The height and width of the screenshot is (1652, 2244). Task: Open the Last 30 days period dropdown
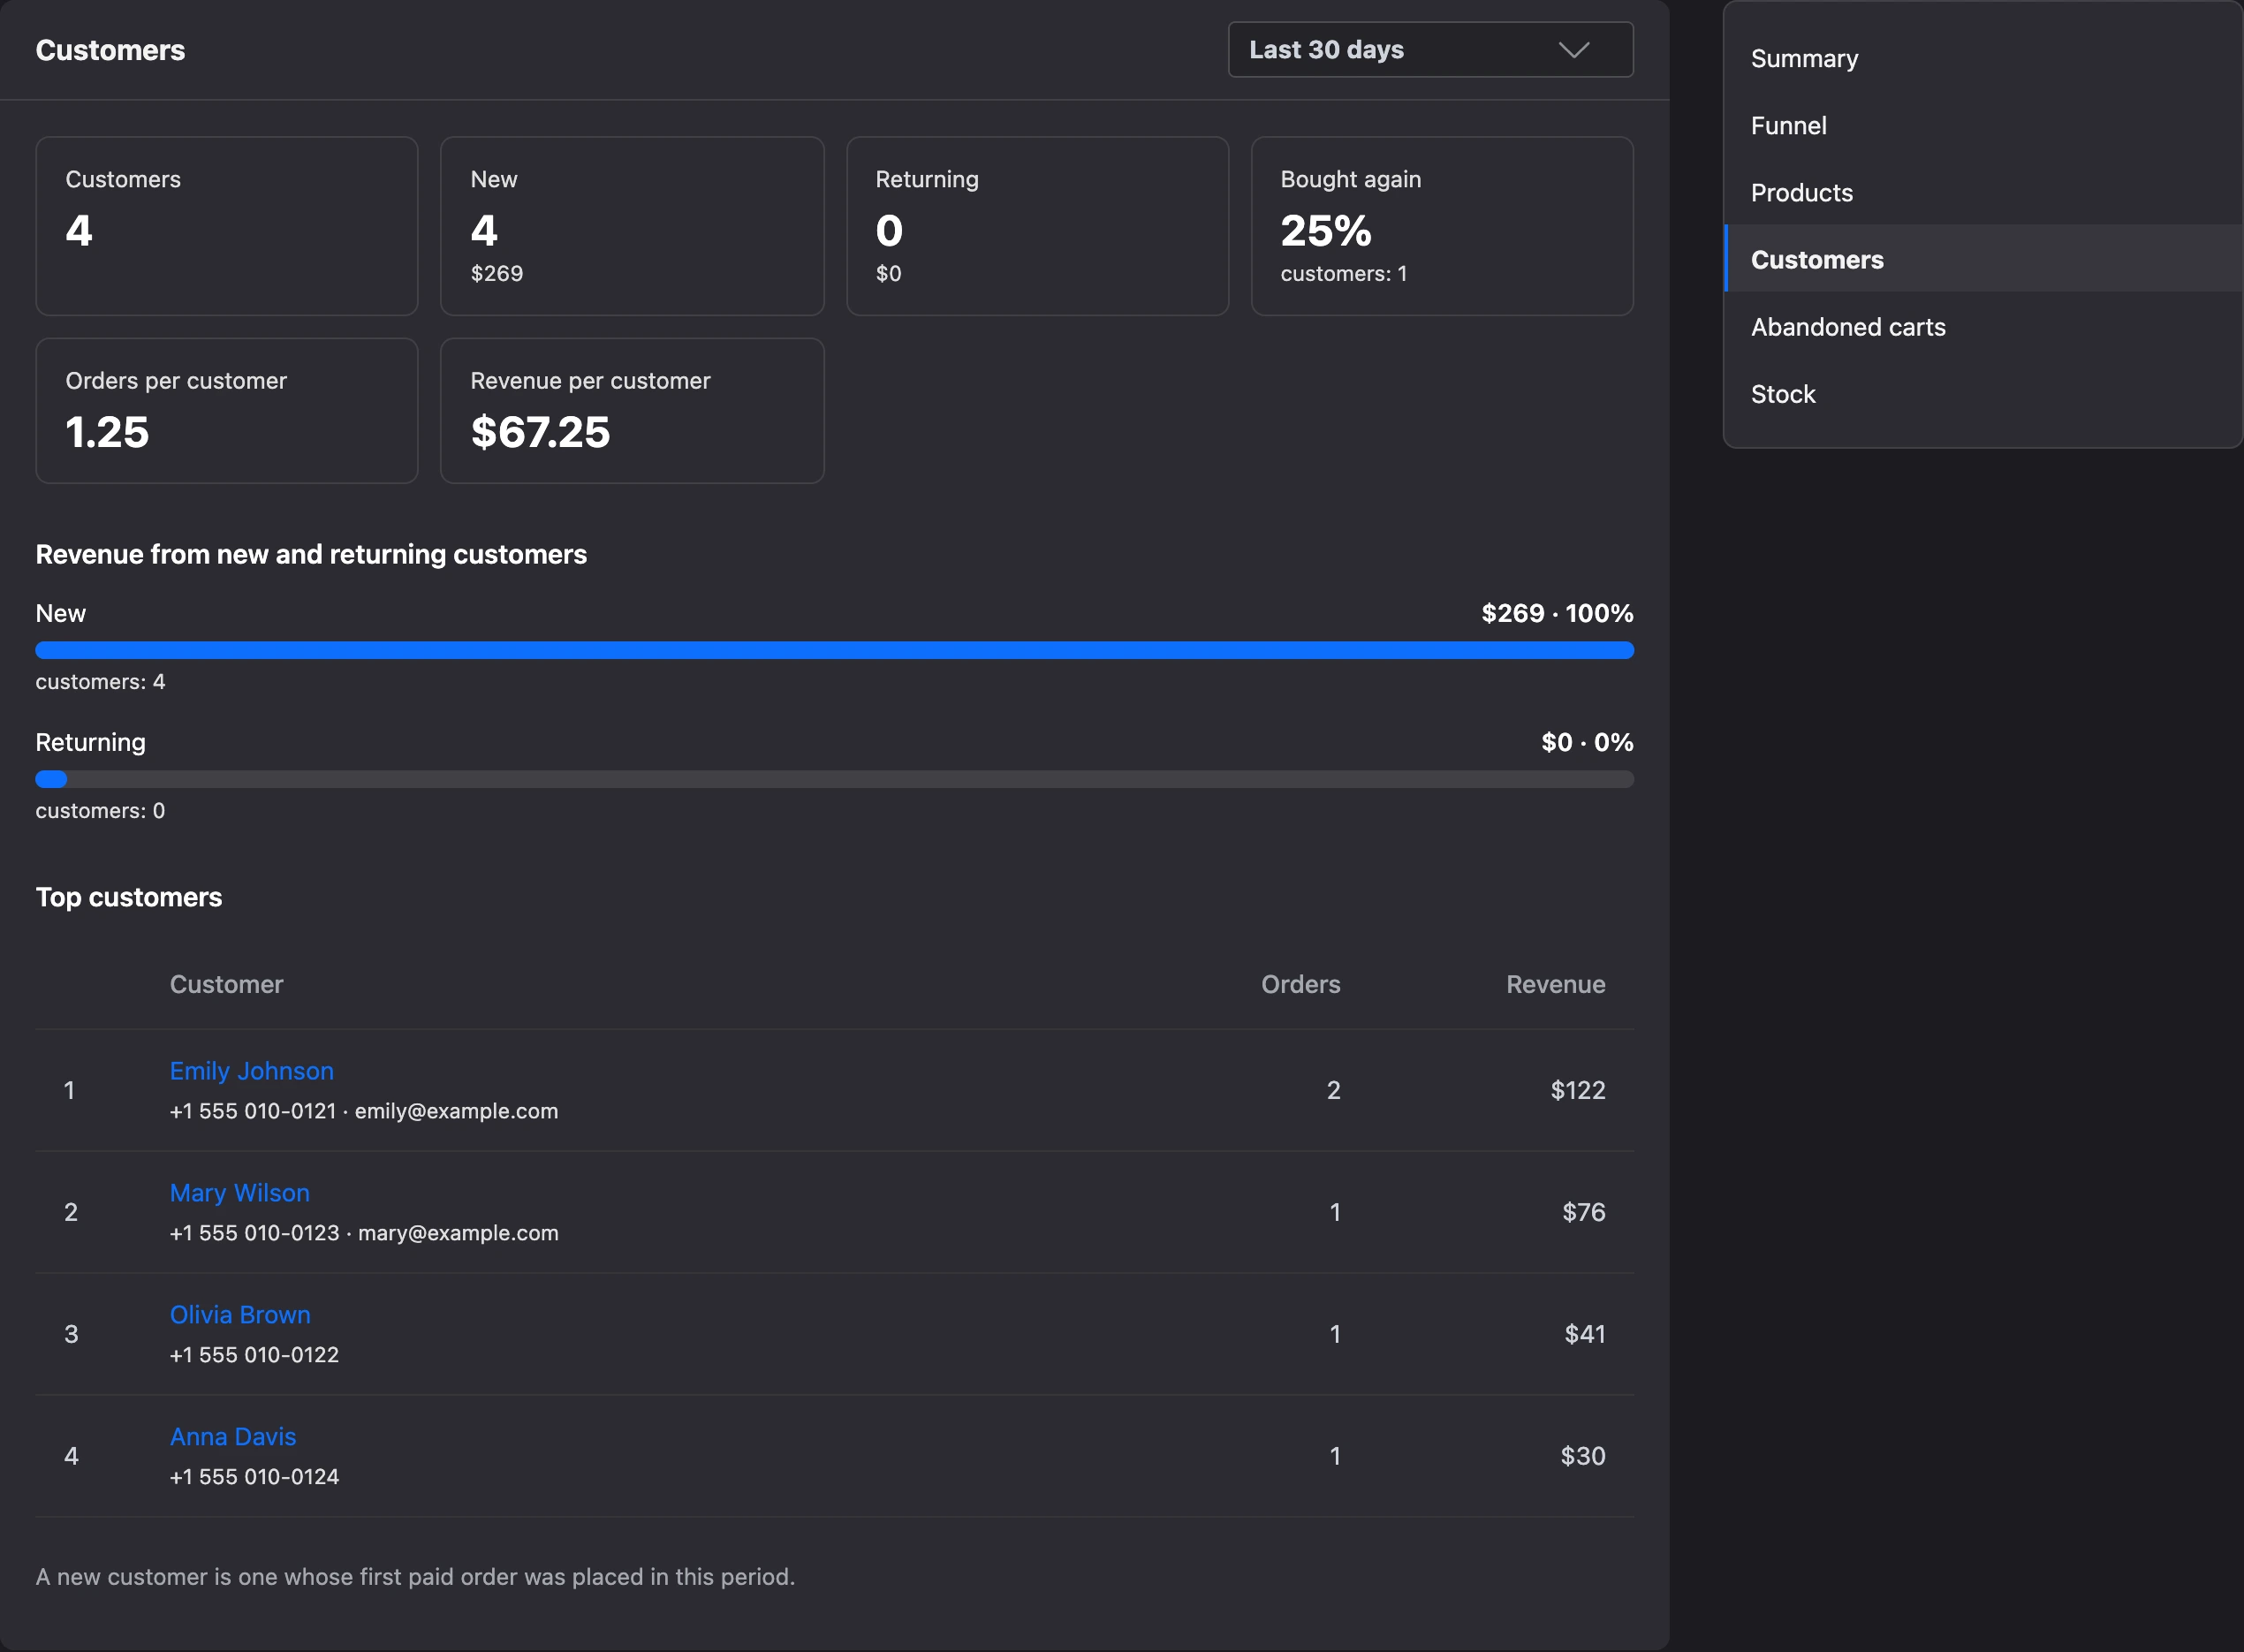coord(1430,50)
